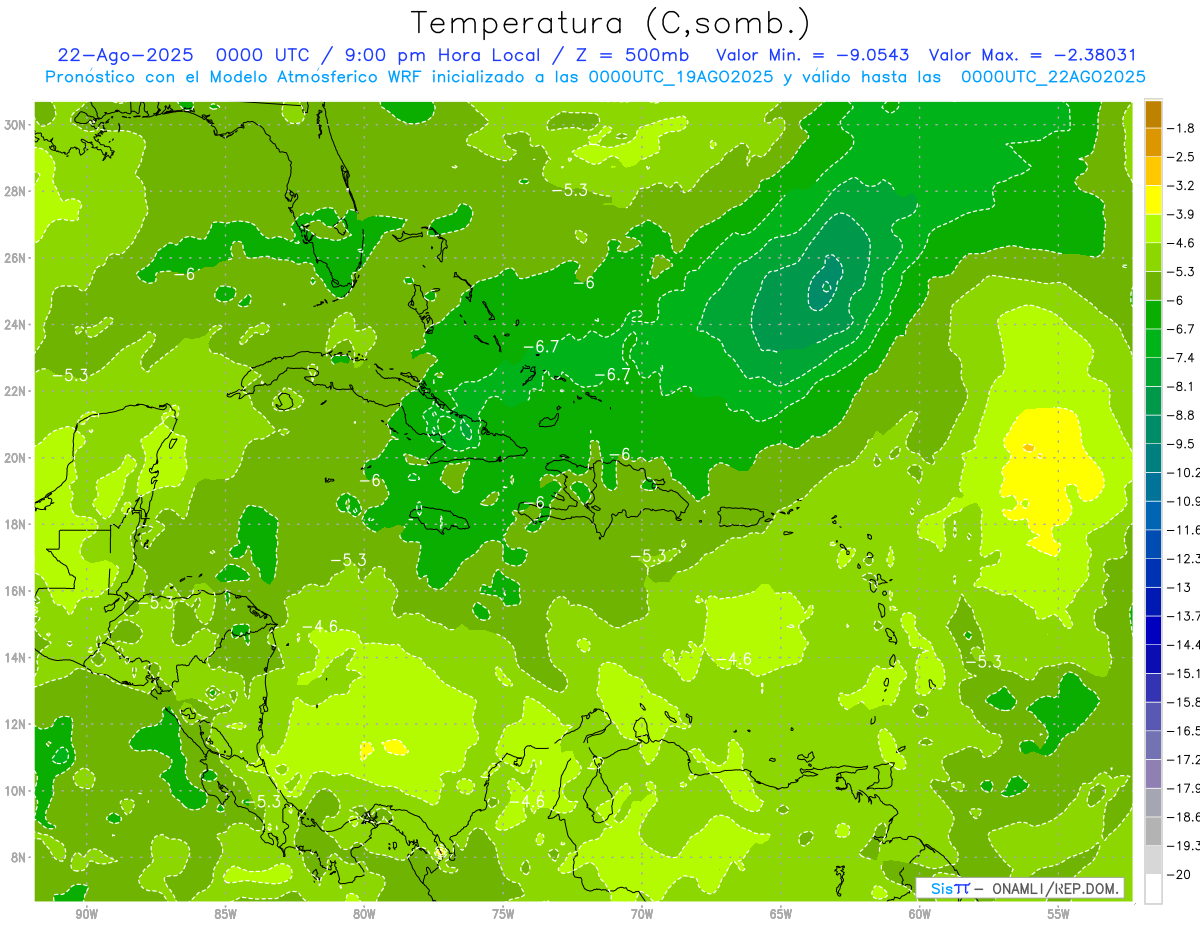
Task: Click the "-1.8" color scale value
Action: pyautogui.click(x=1183, y=128)
